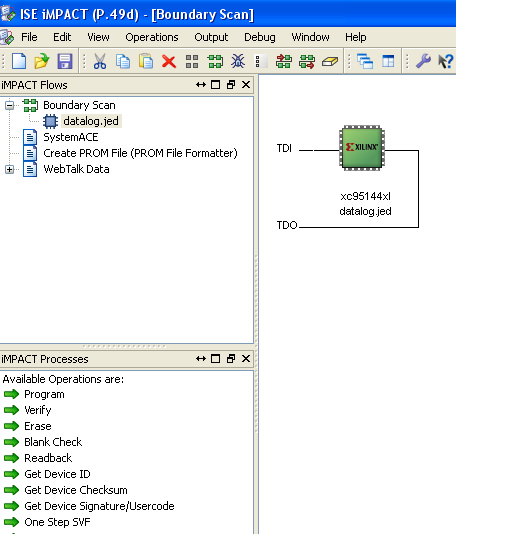Viewport: 512px width, 534px height.
Task: Expand the WebTalk Data tree node
Action: pos(10,169)
